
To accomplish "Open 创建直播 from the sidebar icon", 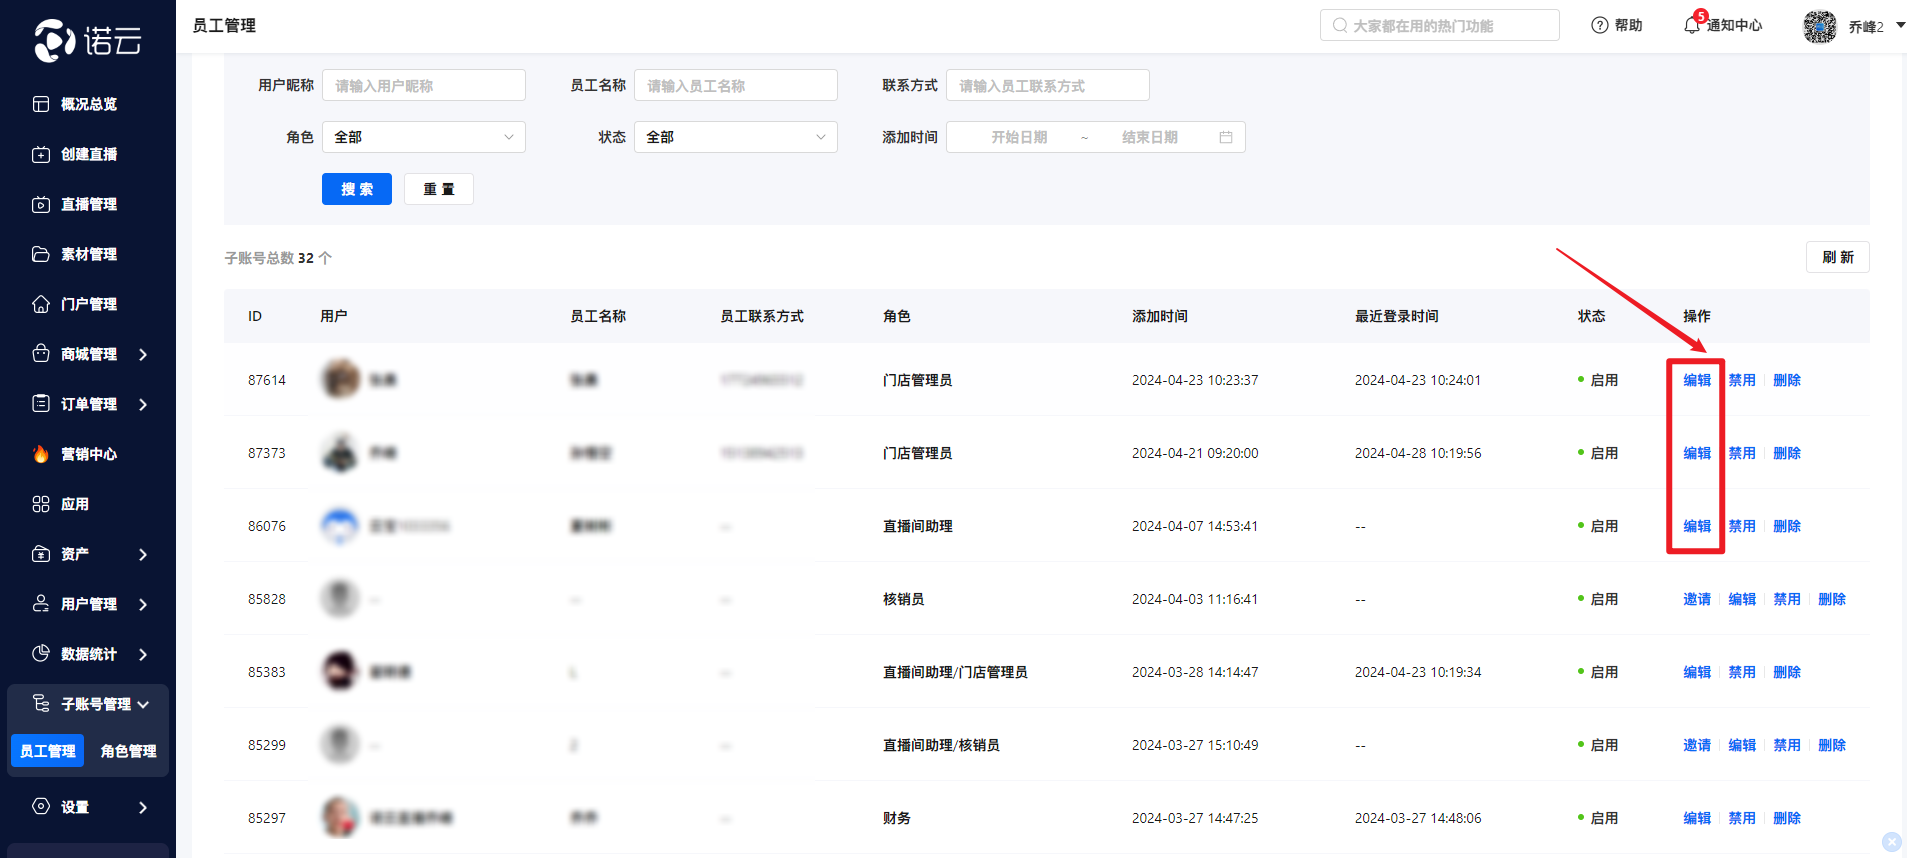I will pyautogui.click(x=41, y=154).
